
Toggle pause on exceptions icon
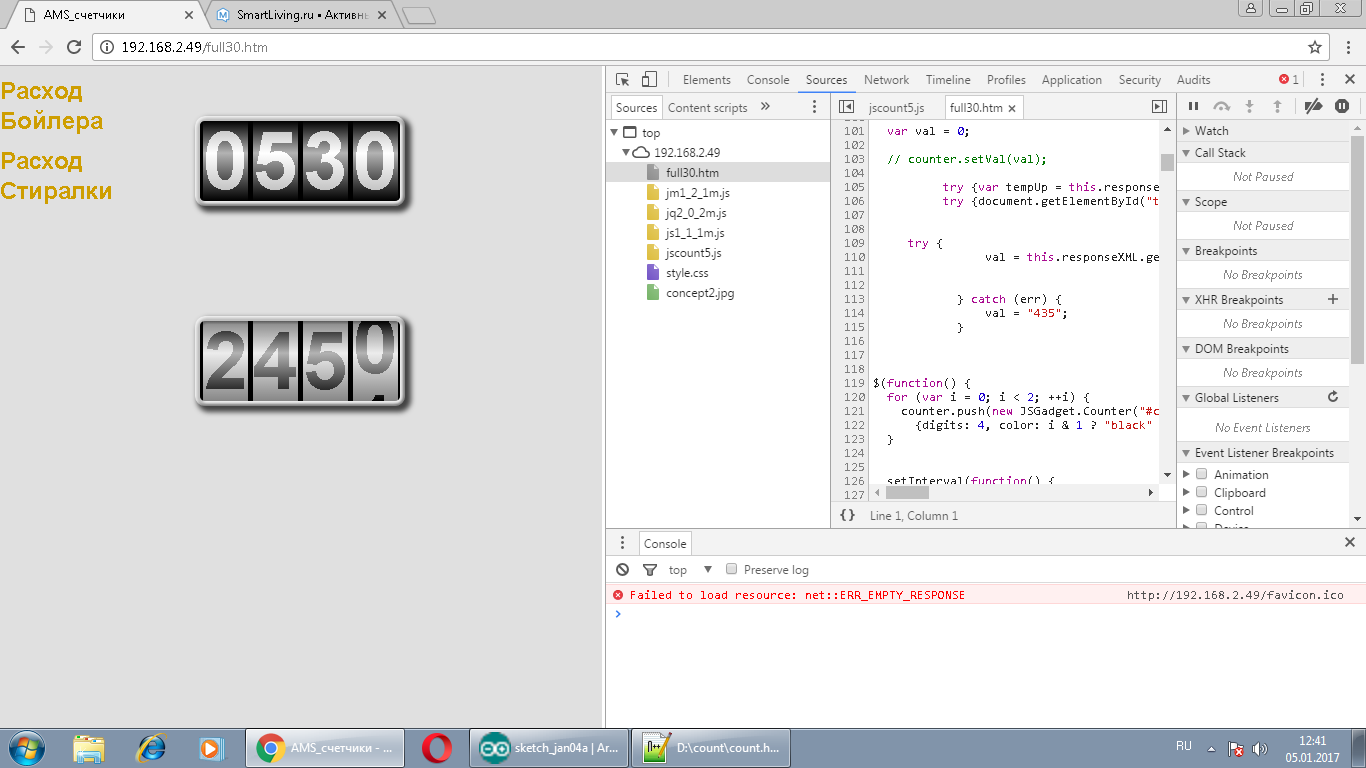1342,106
